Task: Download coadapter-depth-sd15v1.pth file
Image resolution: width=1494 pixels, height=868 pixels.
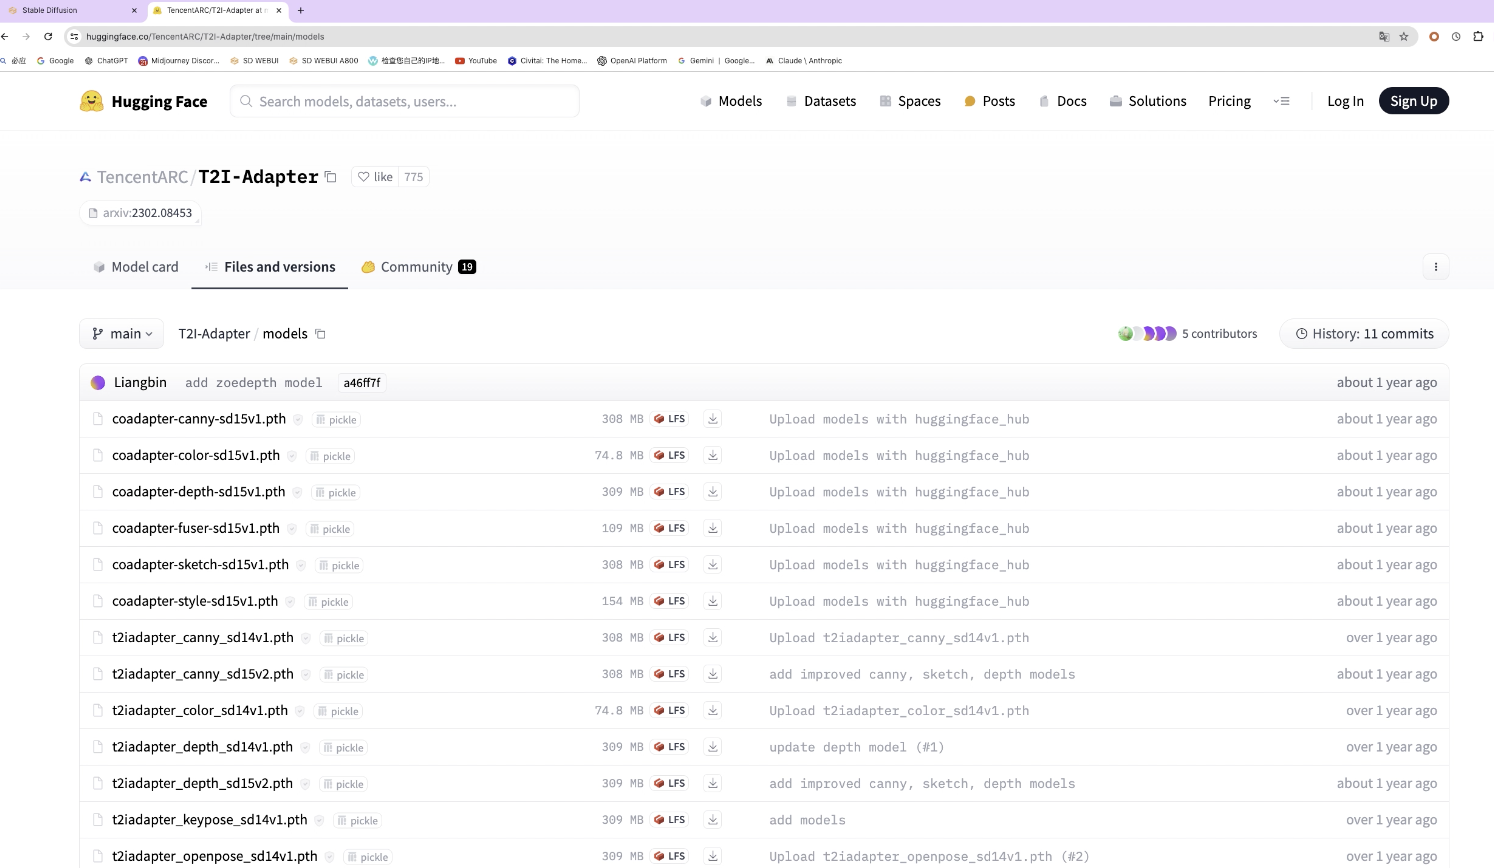Action: tap(713, 492)
